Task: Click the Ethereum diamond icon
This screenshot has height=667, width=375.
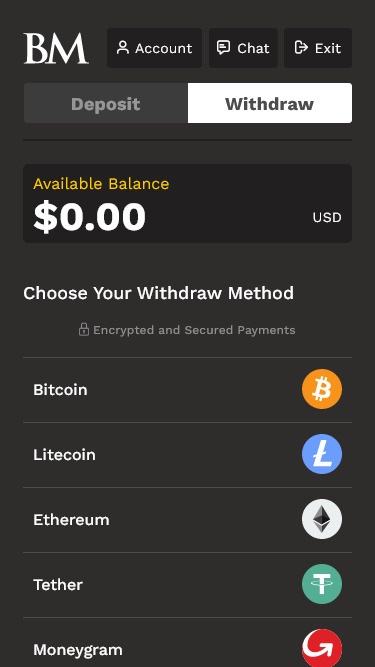Action: point(322,519)
